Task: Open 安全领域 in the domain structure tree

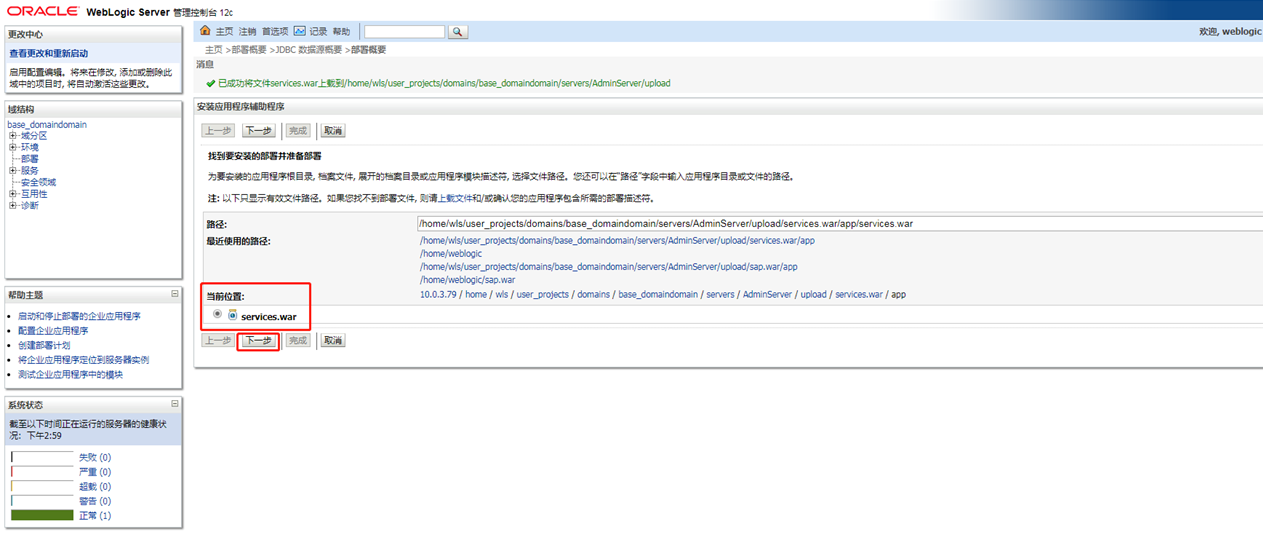Action: 39,182
